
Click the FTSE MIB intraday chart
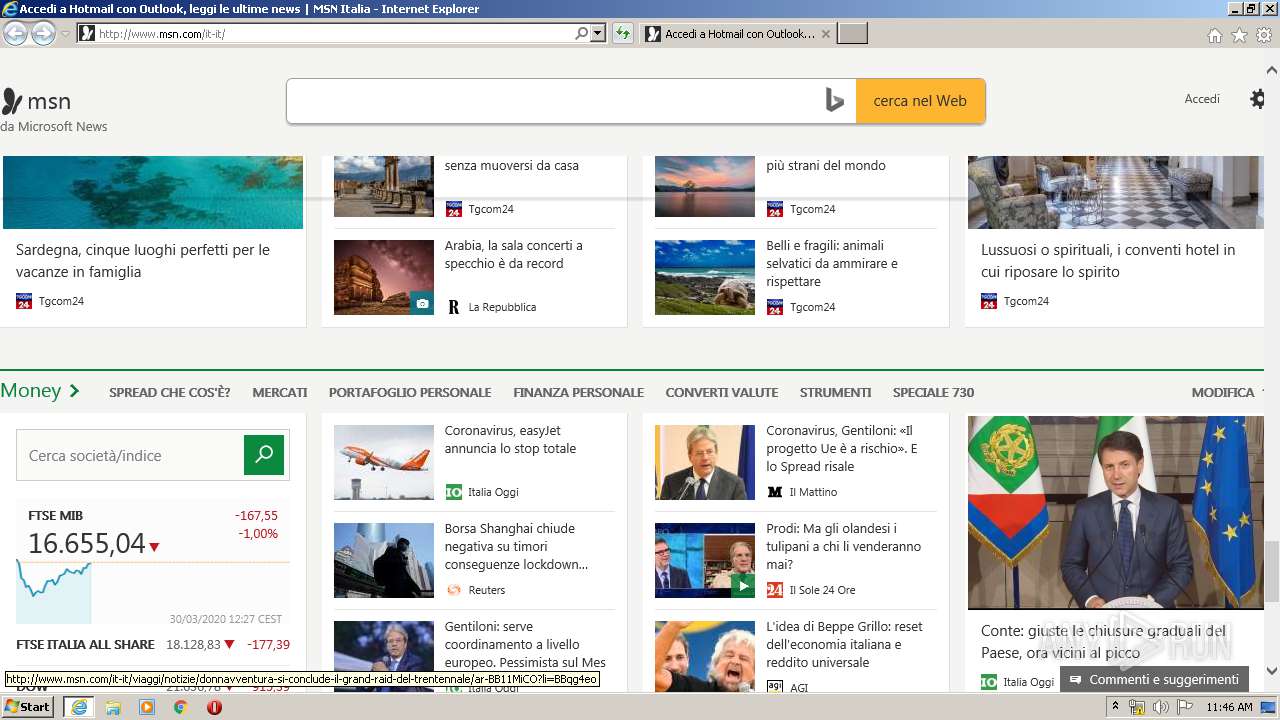[x=153, y=594]
